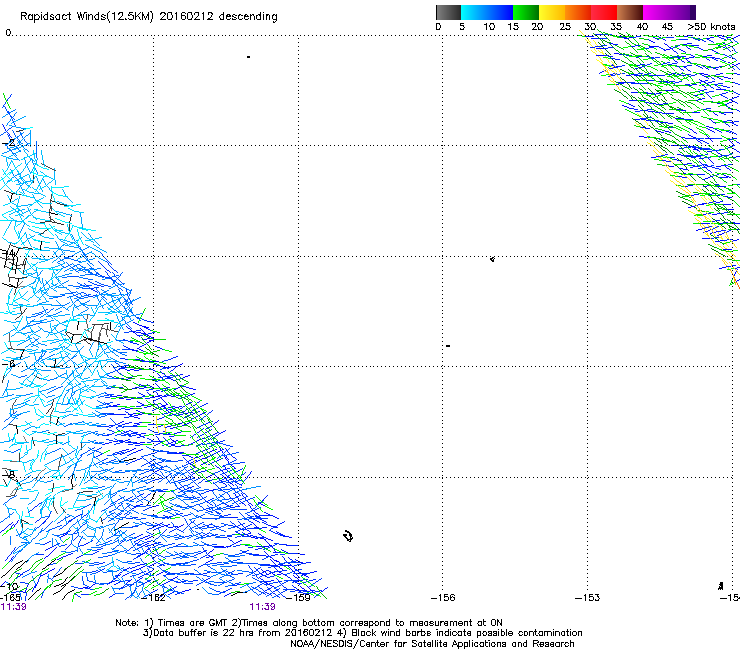This screenshot has height=650, width=740.
Task: Click the small island mark just right of -156 above -6
Action: click(448, 346)
